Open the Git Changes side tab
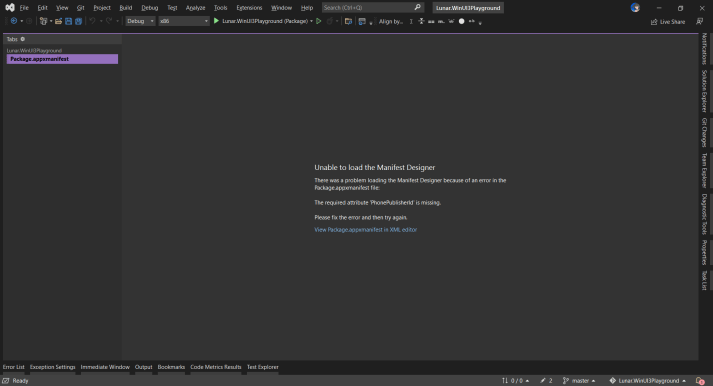The height and width of the screenshot is (386, 713). pos(704,132)
